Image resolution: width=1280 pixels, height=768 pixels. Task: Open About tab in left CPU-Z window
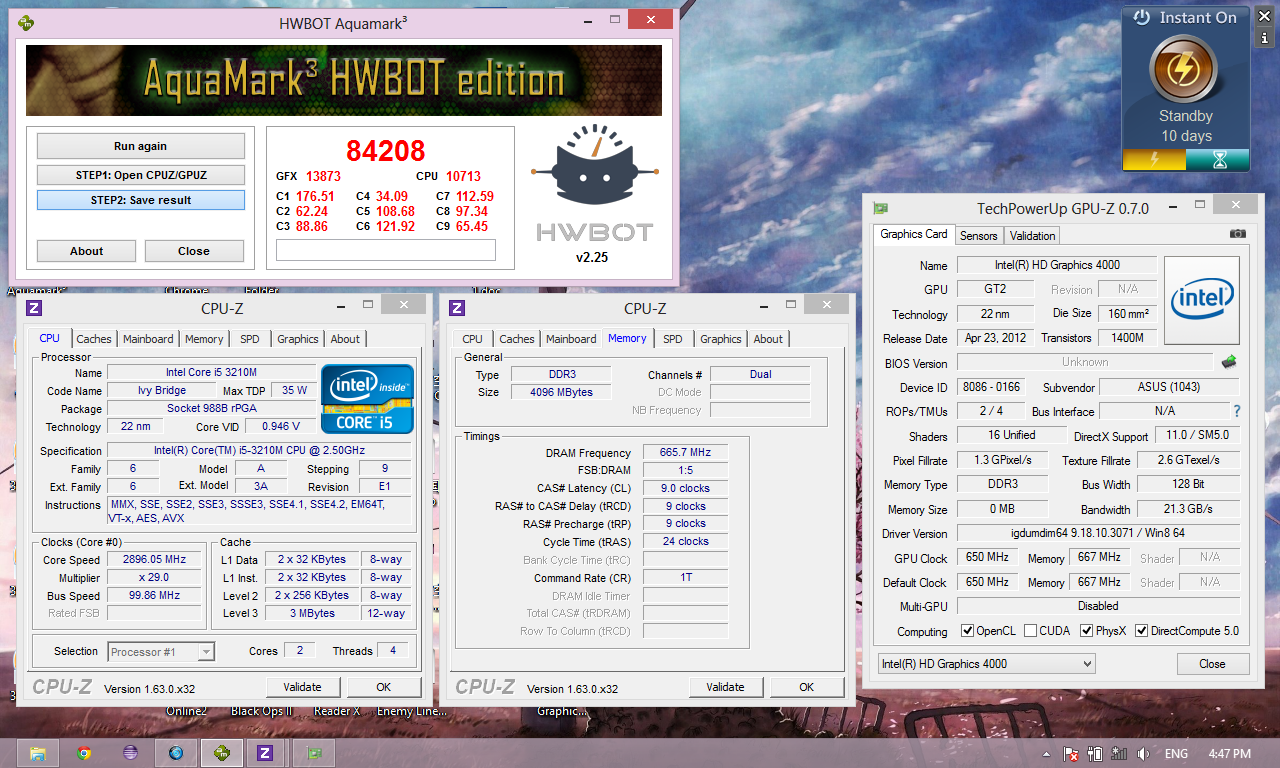pyautogui.click(x=345, y=339)
